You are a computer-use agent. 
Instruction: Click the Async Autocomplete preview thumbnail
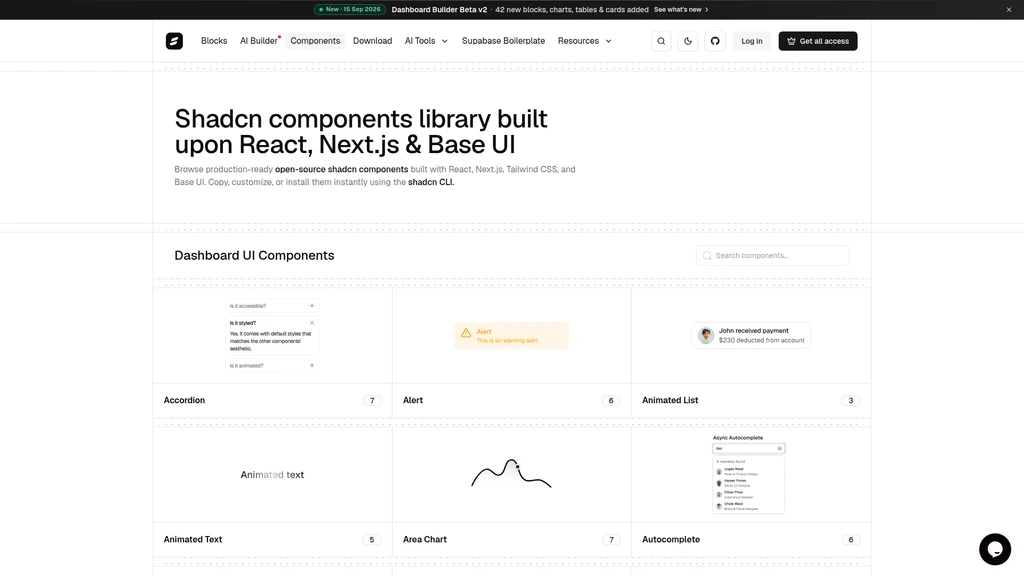tap(748, 474)
